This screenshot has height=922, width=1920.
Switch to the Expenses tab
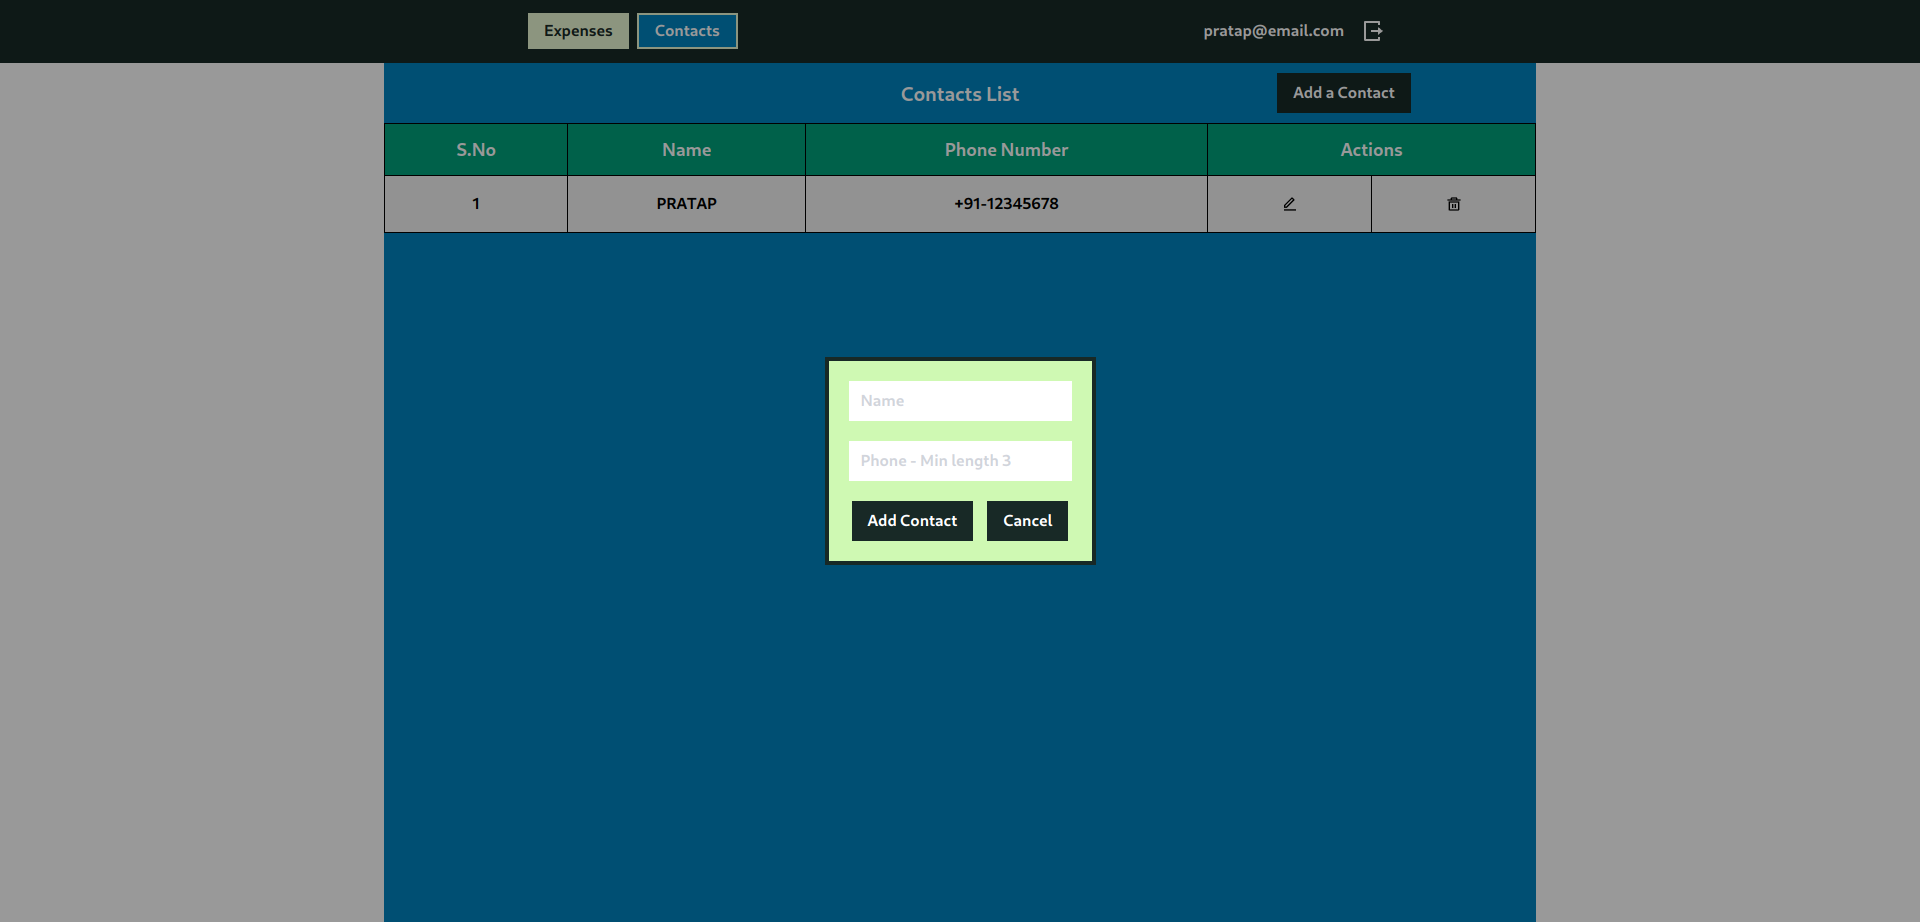(x=578, y=31)
